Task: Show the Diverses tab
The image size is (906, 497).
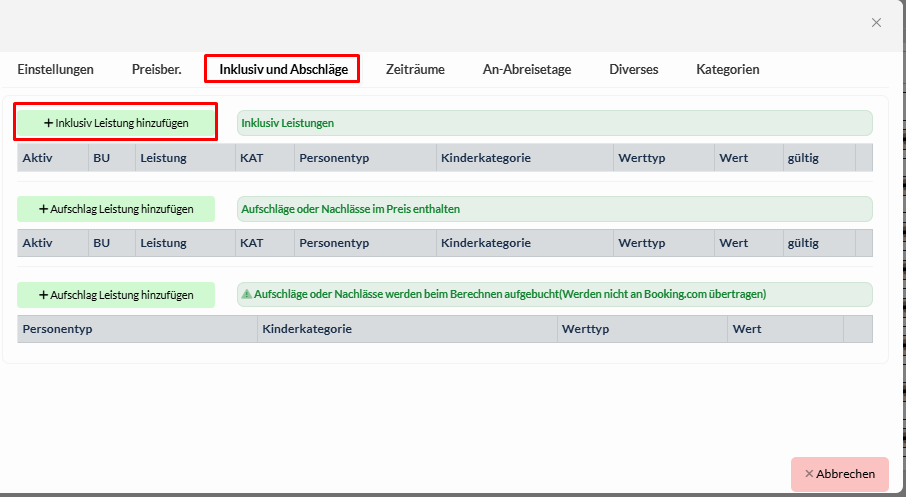Action: coord(634,69)
